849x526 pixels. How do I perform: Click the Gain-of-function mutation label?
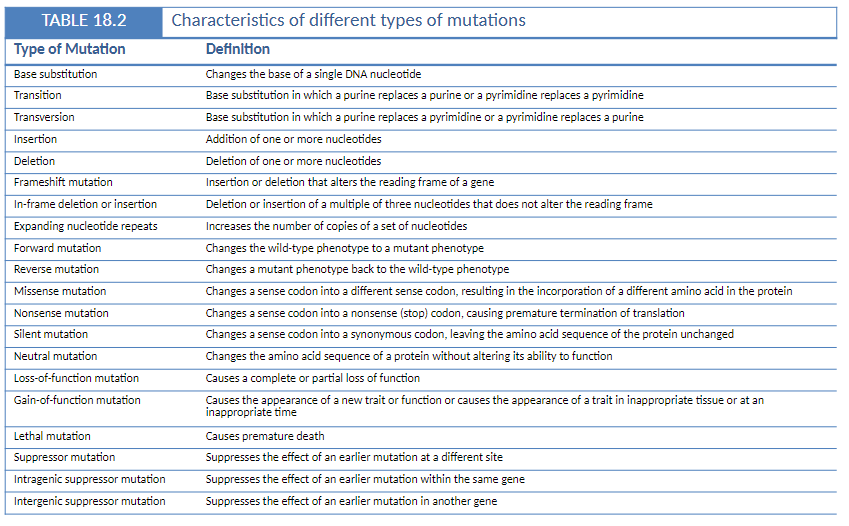77,400
